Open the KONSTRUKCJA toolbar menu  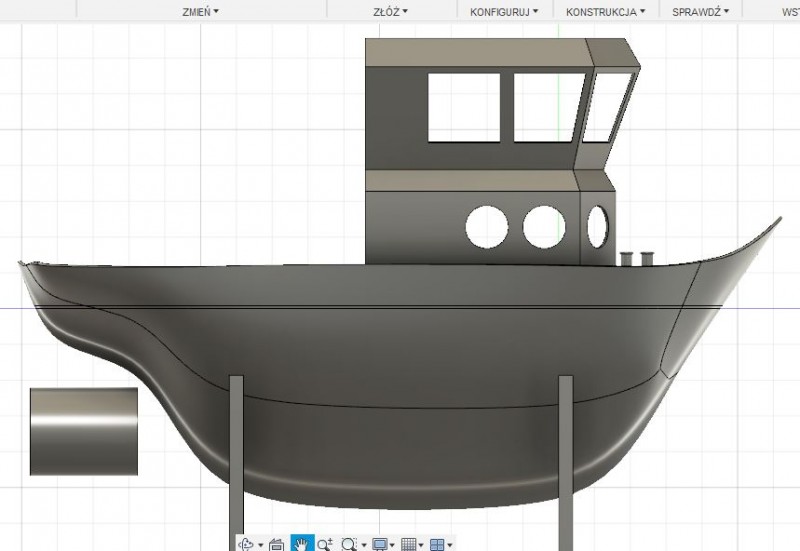click(x=606, y=12)
